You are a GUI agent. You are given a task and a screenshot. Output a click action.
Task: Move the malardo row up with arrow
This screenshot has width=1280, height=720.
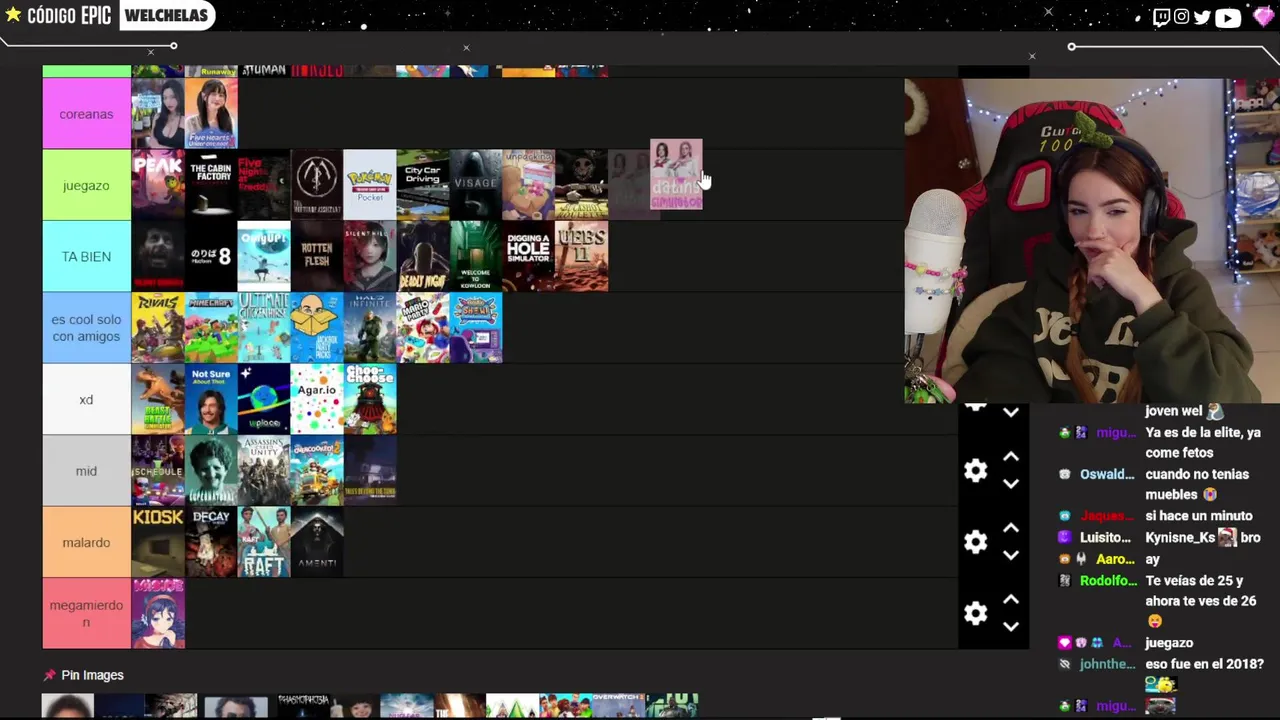pos(1011,528)
